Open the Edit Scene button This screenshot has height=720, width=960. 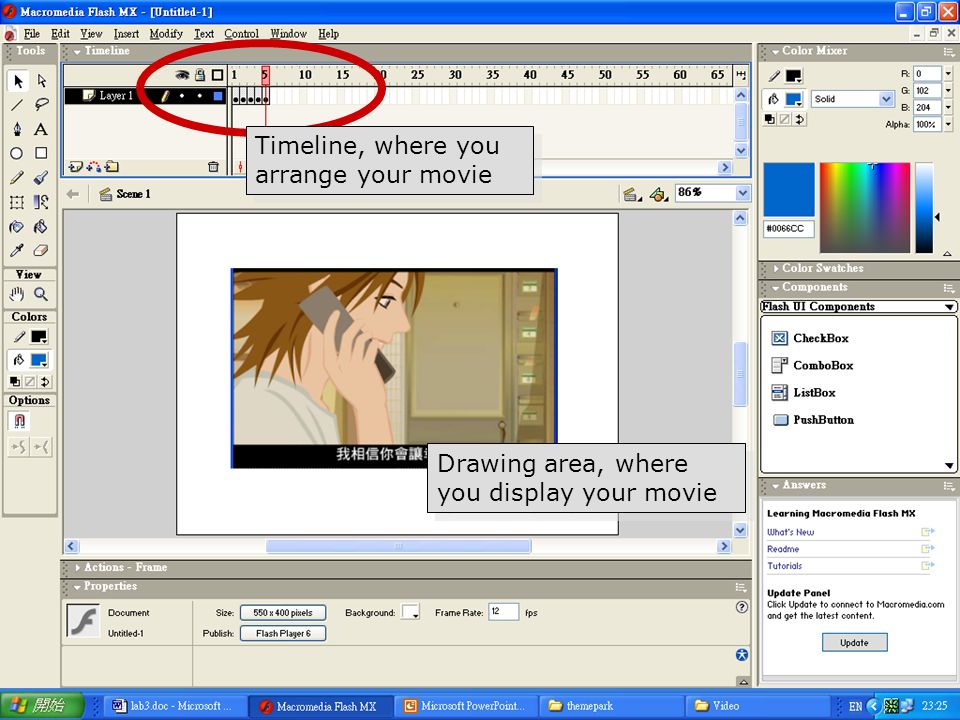(631, 195)
